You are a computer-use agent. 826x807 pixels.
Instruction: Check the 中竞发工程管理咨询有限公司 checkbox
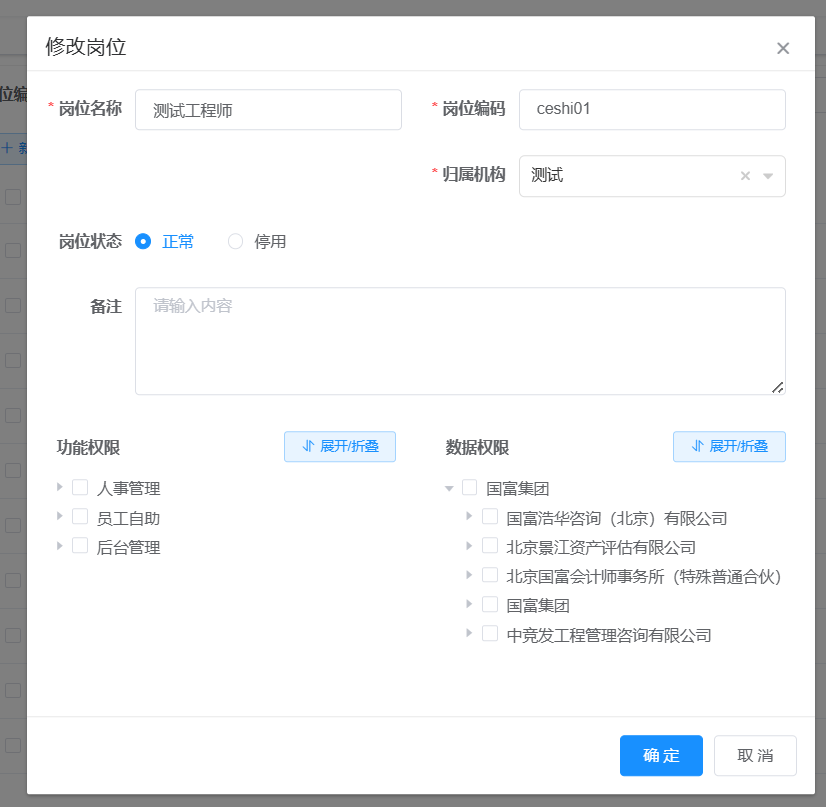point(490,633)
